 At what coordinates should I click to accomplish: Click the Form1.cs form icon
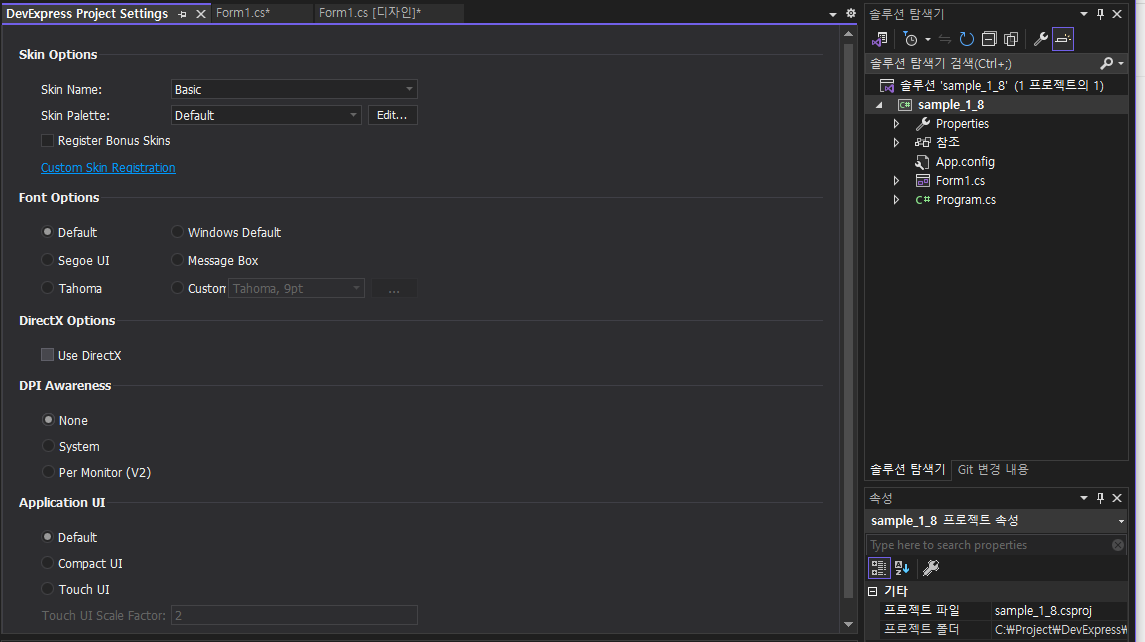tap(922, 180)
